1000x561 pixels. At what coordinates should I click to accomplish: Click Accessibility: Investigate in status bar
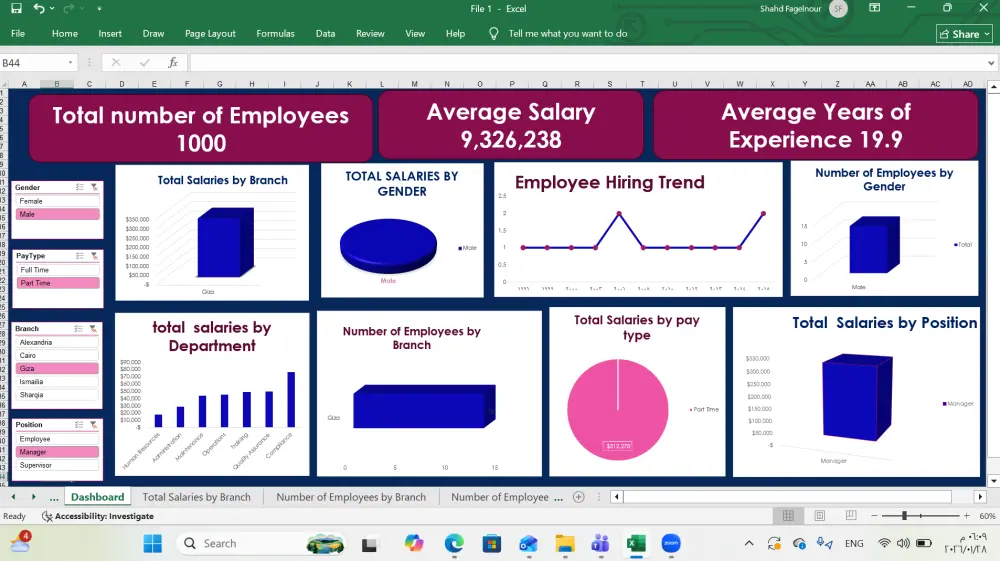pos(98,516)
